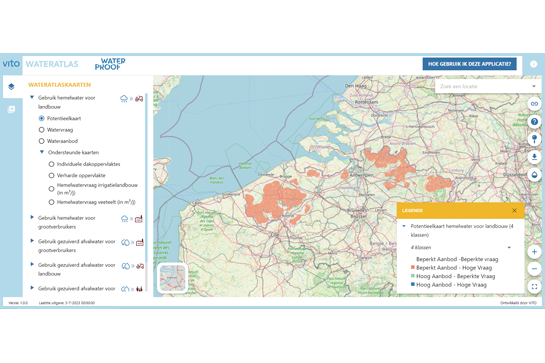Collapse Gebruik hemelwater voor landbouw group

pyautogui.click(x=32, y=98)
